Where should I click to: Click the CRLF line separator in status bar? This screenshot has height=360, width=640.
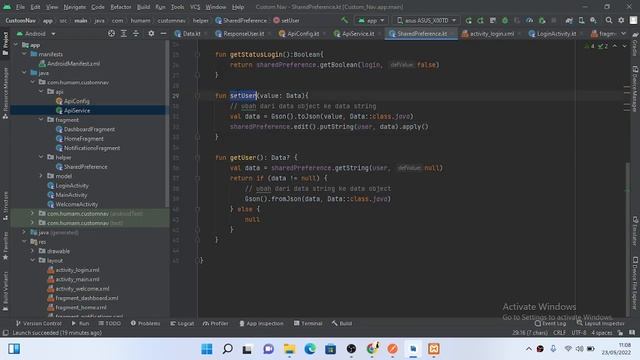coord(559,333)
